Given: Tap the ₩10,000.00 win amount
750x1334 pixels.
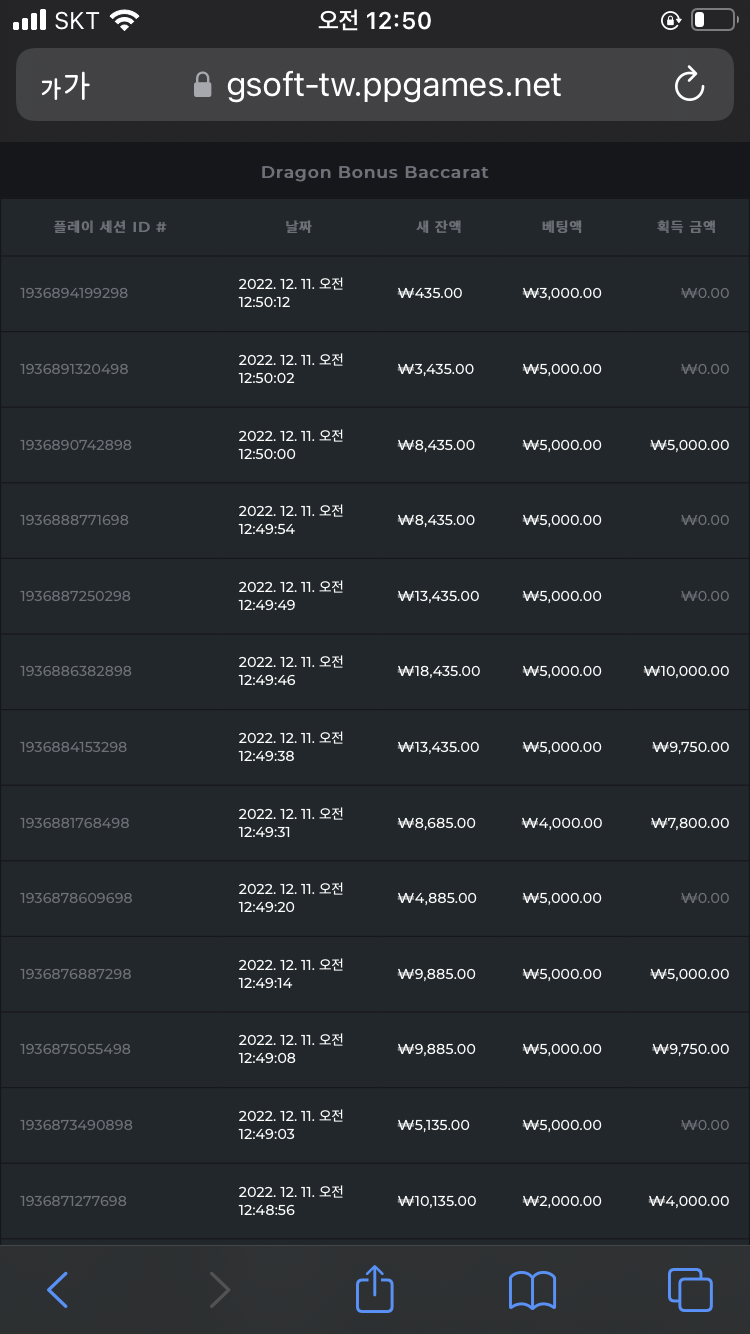Looking at the screenshot, I should pos(686,671).
